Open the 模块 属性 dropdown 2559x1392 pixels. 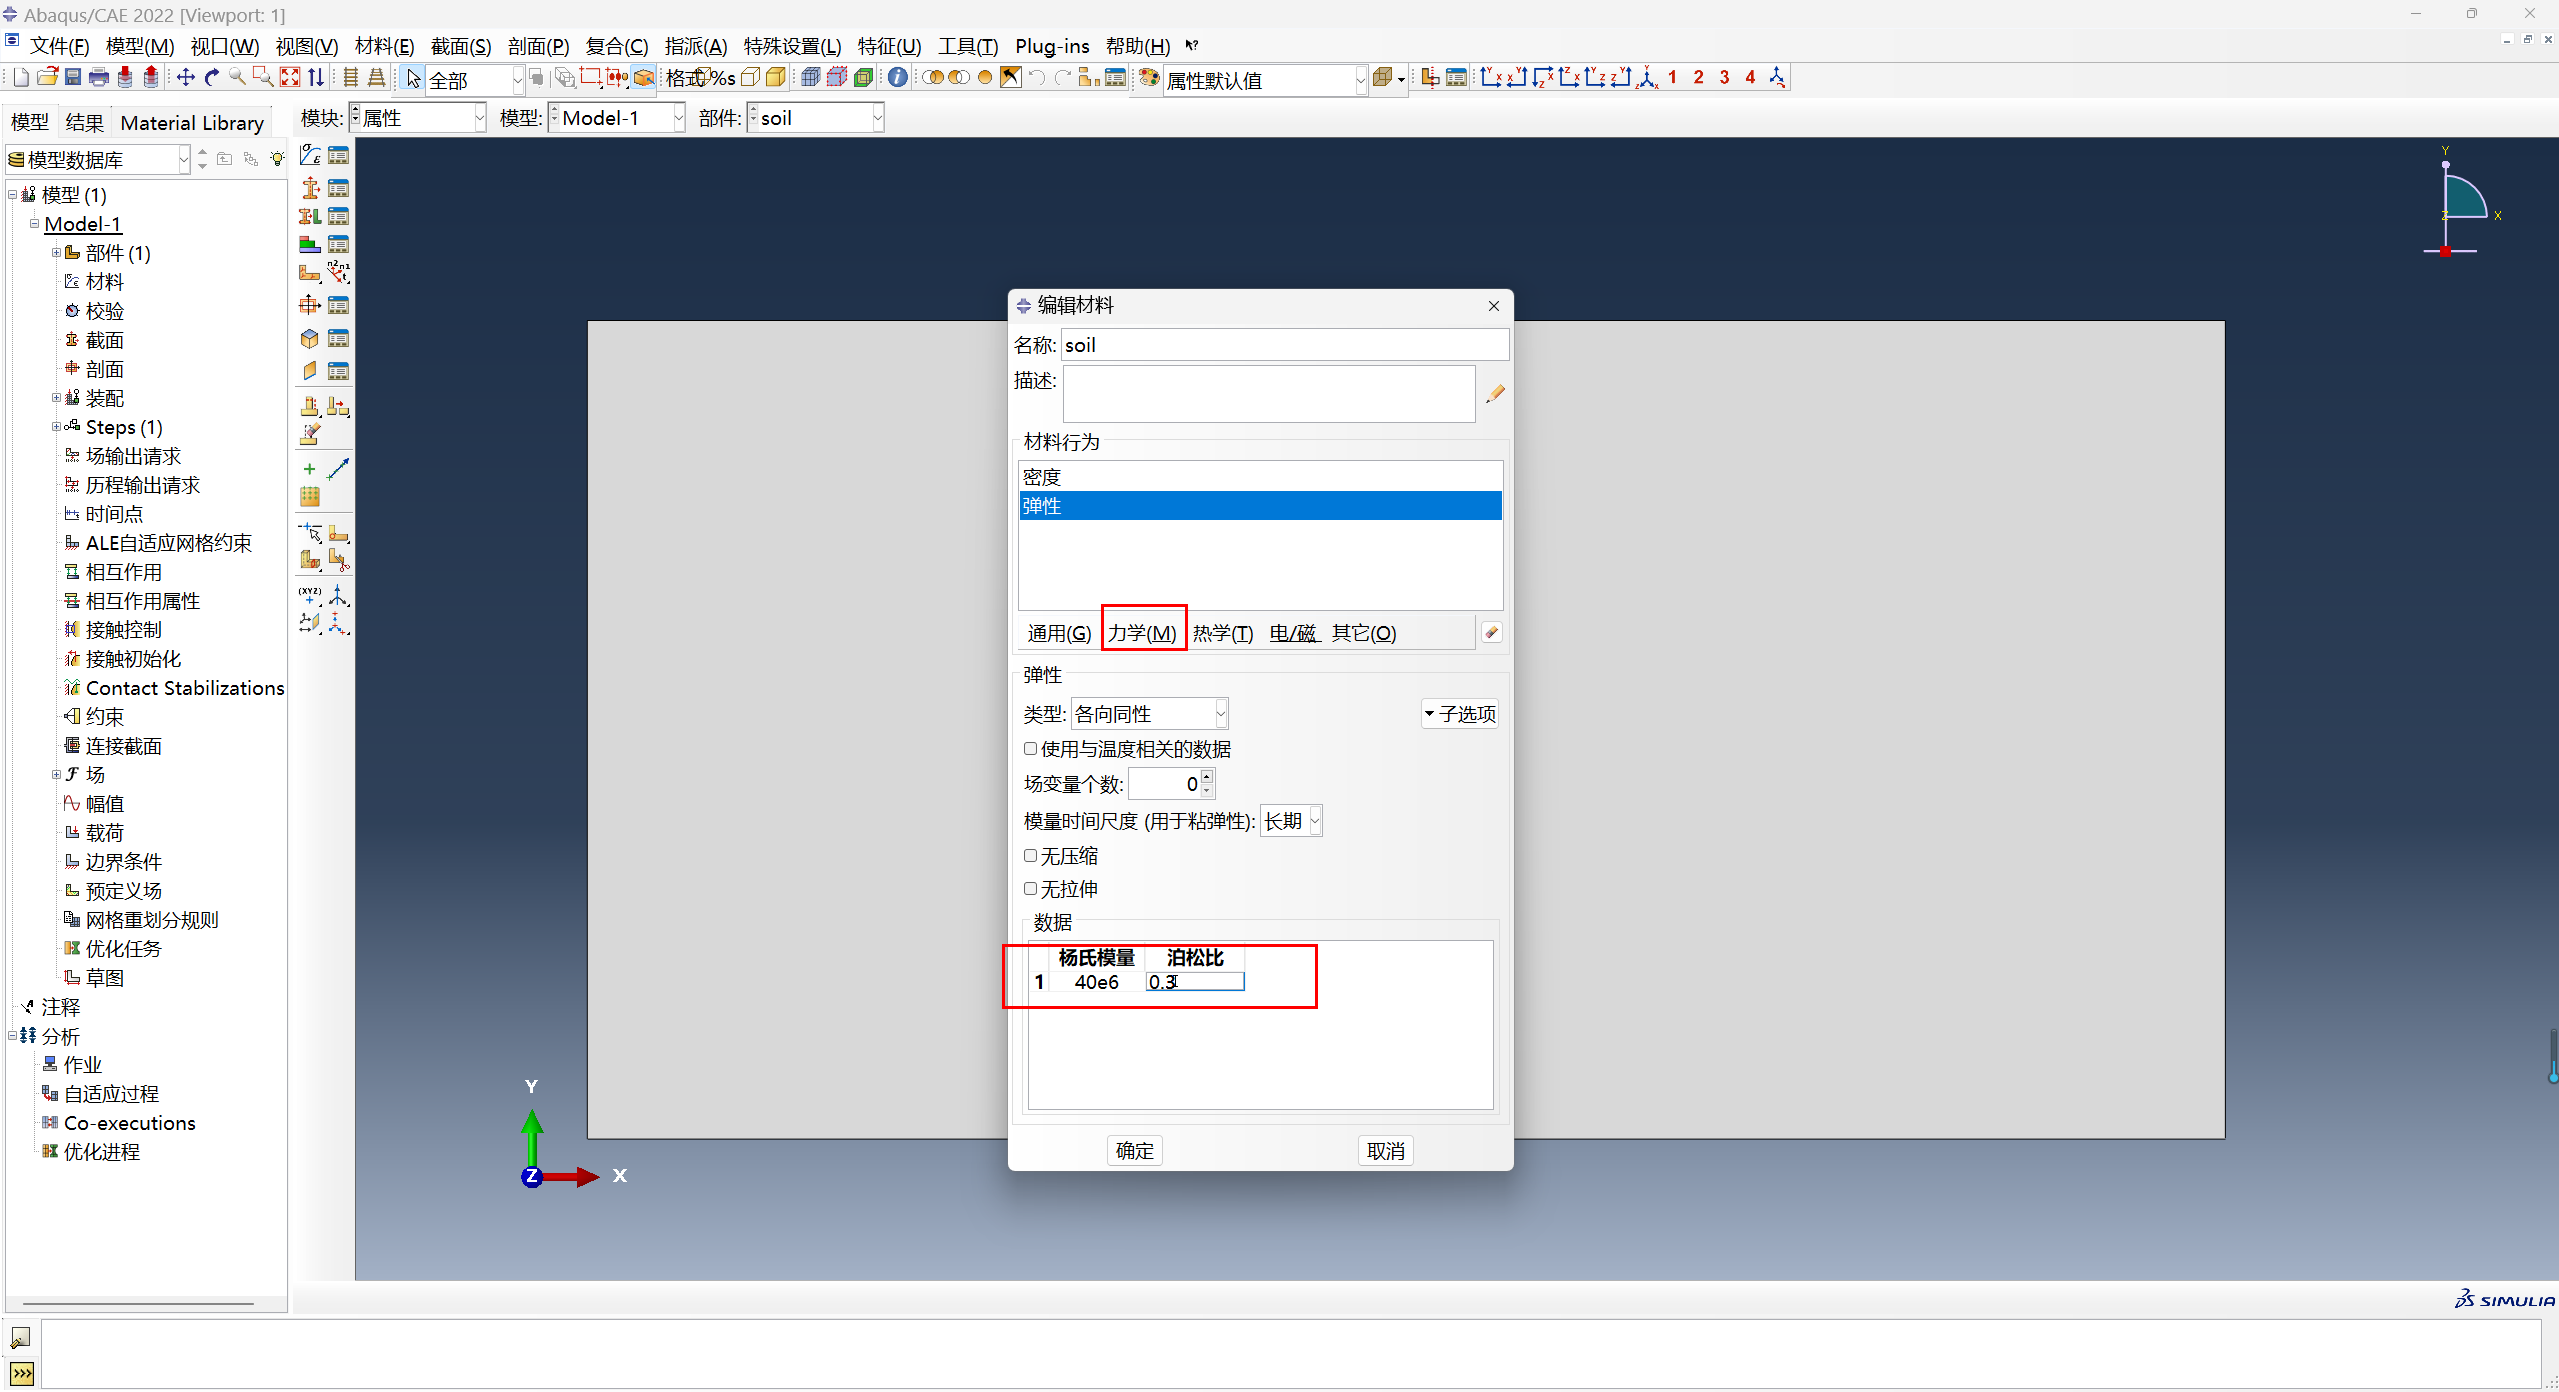[x=418, y=118]
